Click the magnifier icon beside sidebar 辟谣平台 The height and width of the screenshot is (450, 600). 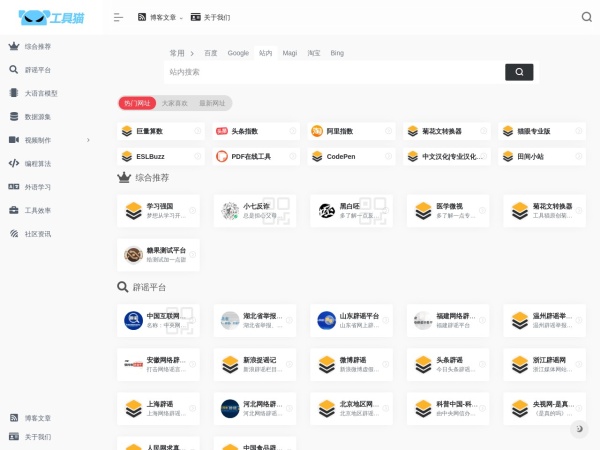[14, 70]
